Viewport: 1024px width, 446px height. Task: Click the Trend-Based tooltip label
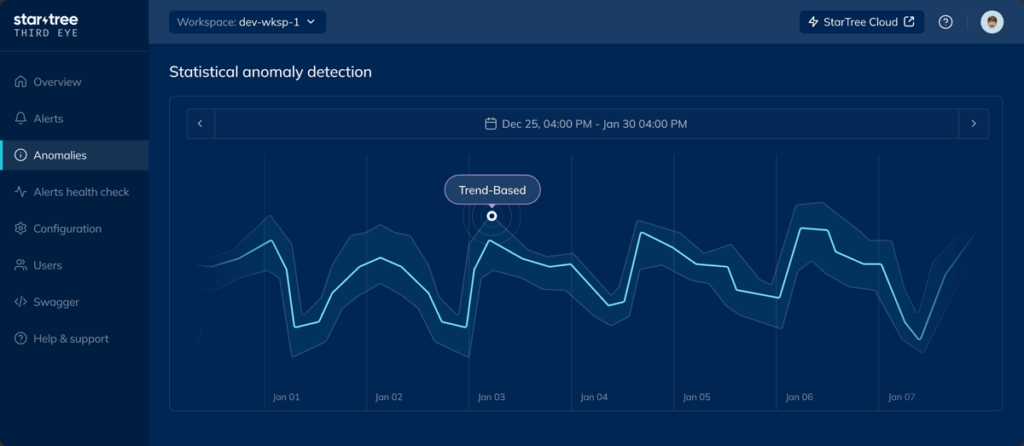(492, 190)
